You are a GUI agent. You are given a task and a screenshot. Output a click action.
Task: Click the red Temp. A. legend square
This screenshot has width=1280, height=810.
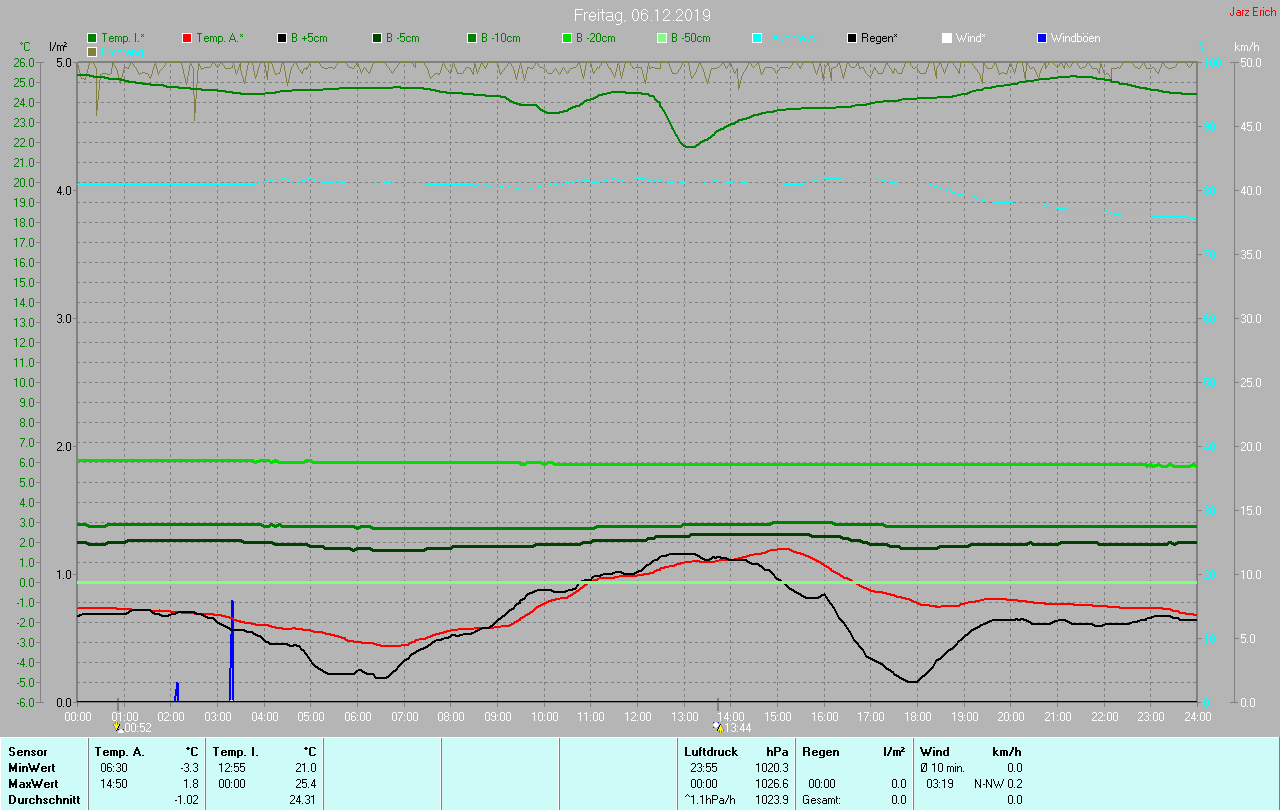[187, 38]
